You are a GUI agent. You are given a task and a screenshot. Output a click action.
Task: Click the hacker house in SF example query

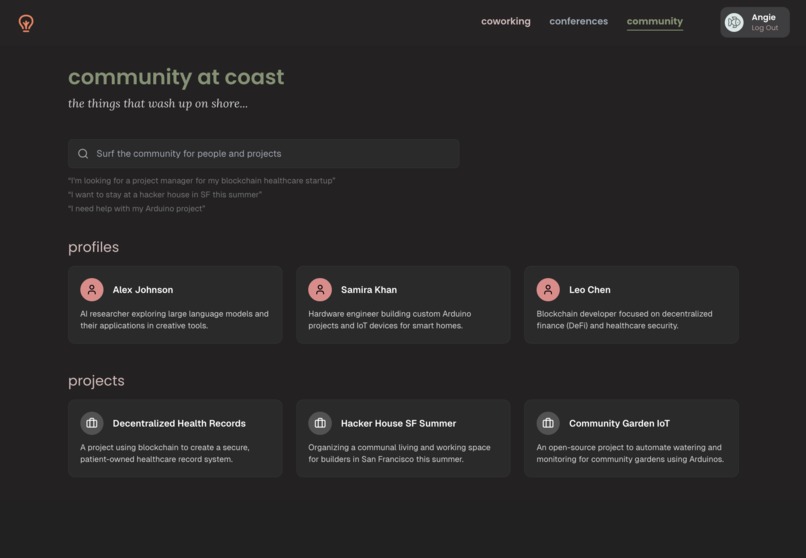click(165, 195)
